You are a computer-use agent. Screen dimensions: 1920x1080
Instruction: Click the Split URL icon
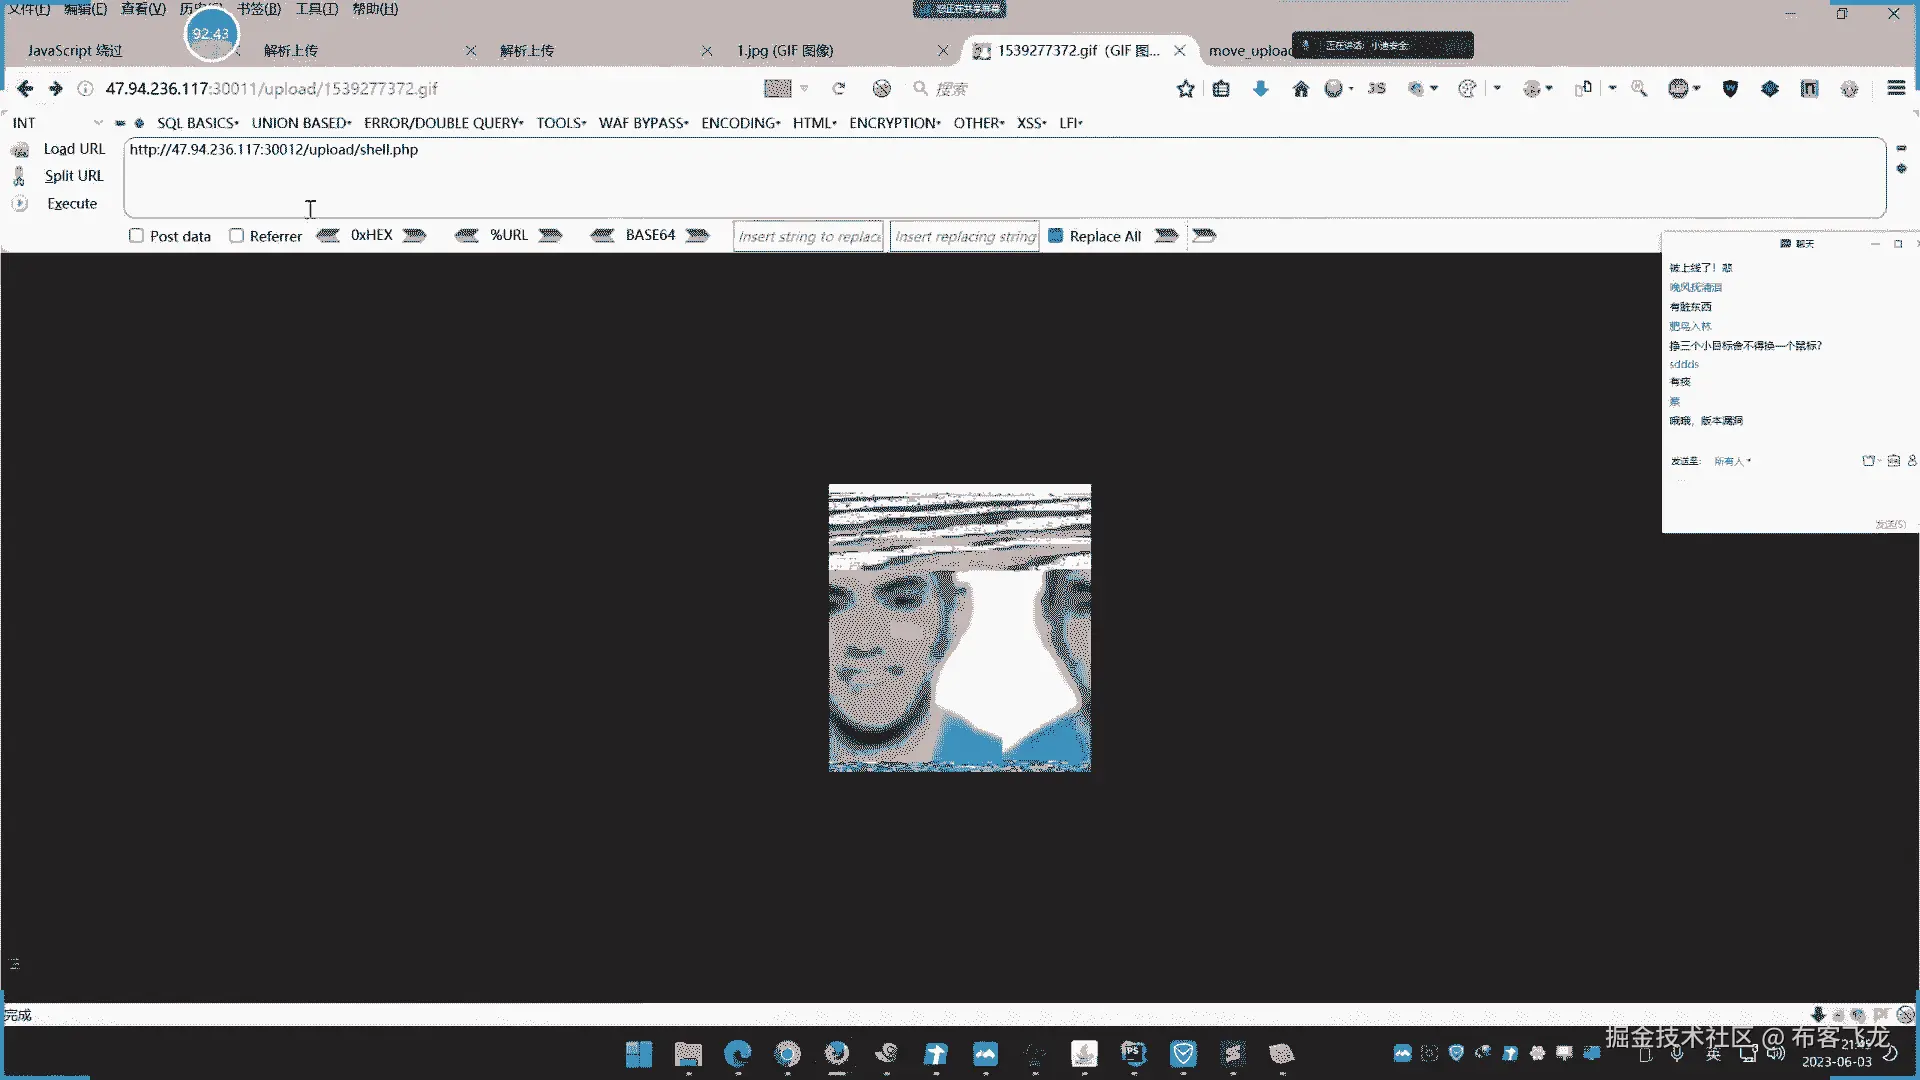pyautogui.click(x=19, y=176)
